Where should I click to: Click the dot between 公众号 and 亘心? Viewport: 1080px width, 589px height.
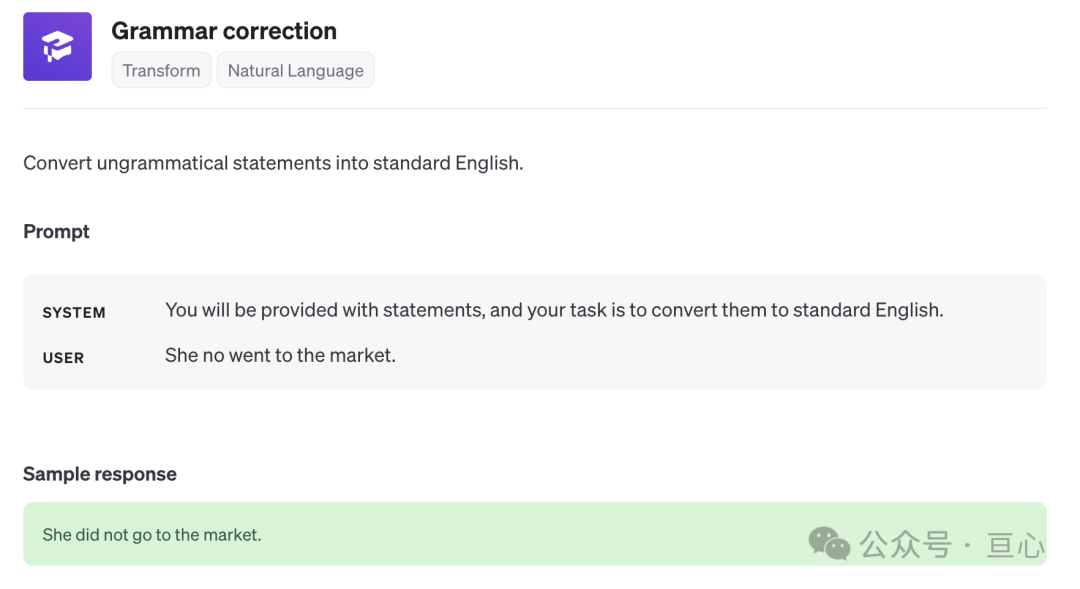click(967, 545)
